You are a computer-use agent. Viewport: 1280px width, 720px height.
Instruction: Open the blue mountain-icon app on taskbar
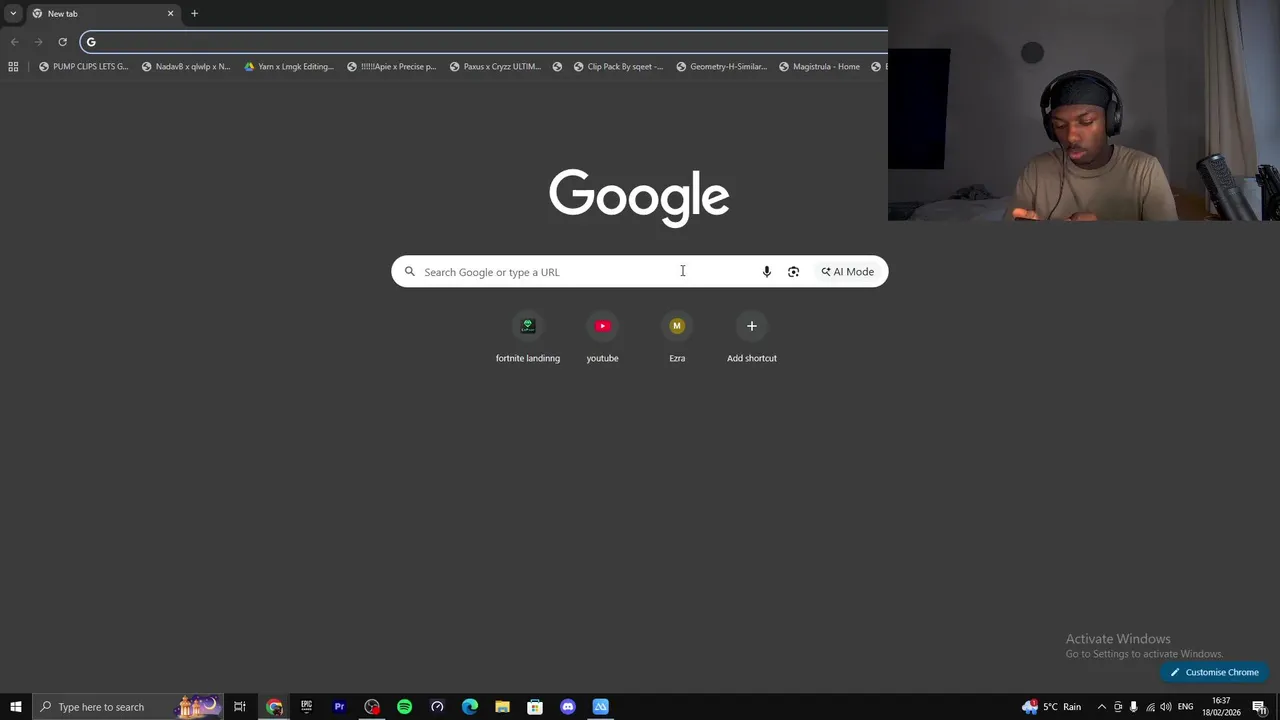tap(600, 707)
